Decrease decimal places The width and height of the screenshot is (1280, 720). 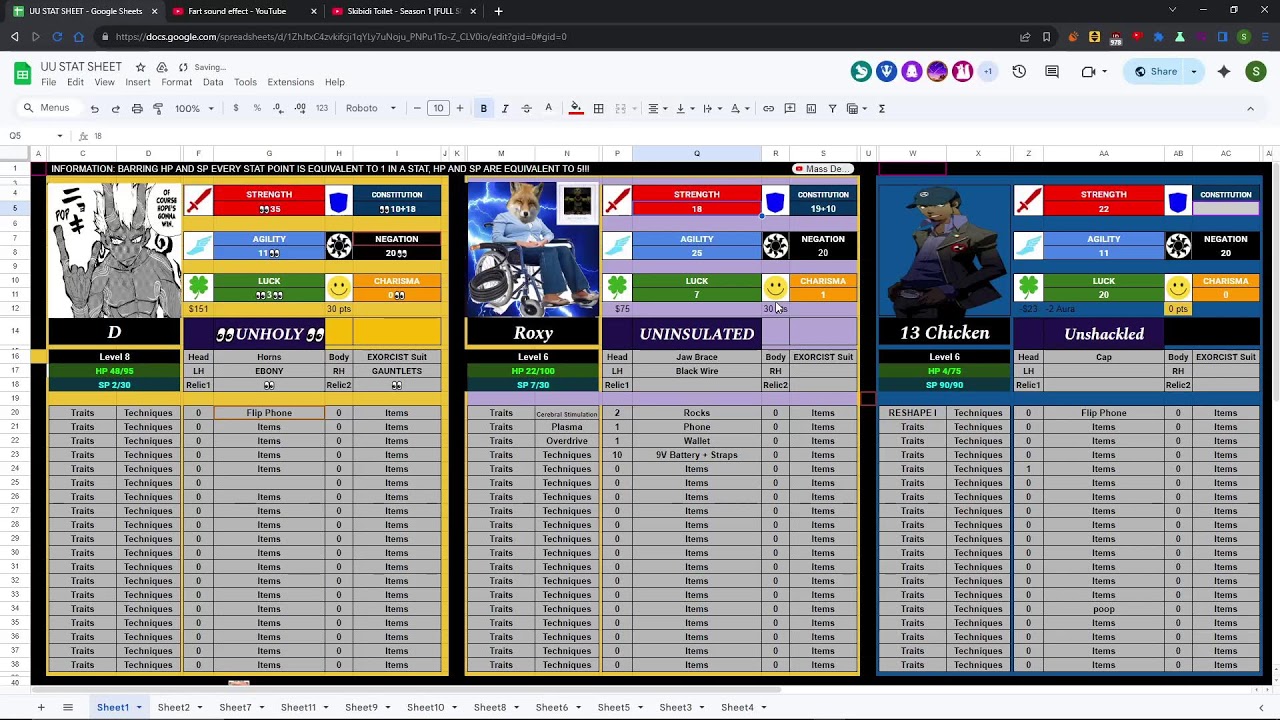[x=278, y=108]
